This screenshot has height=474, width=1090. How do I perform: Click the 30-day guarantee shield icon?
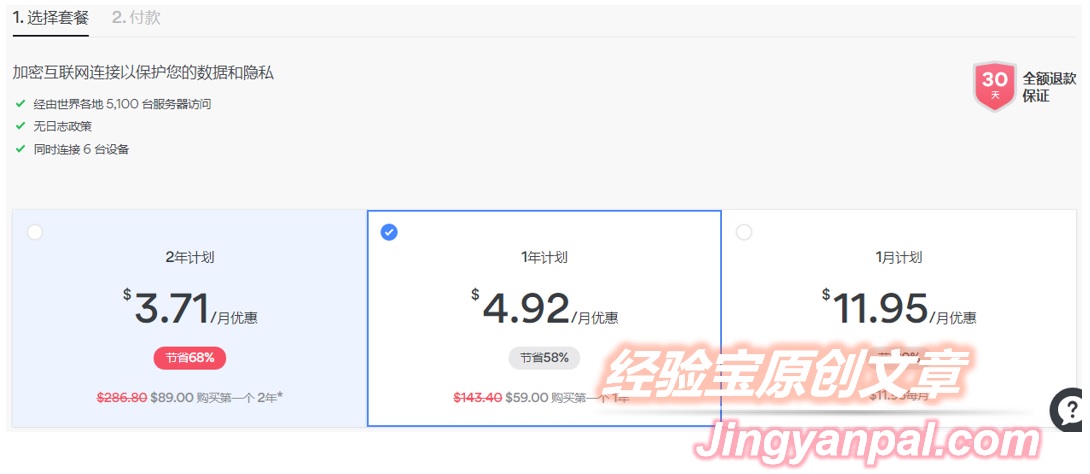[995, 86]
